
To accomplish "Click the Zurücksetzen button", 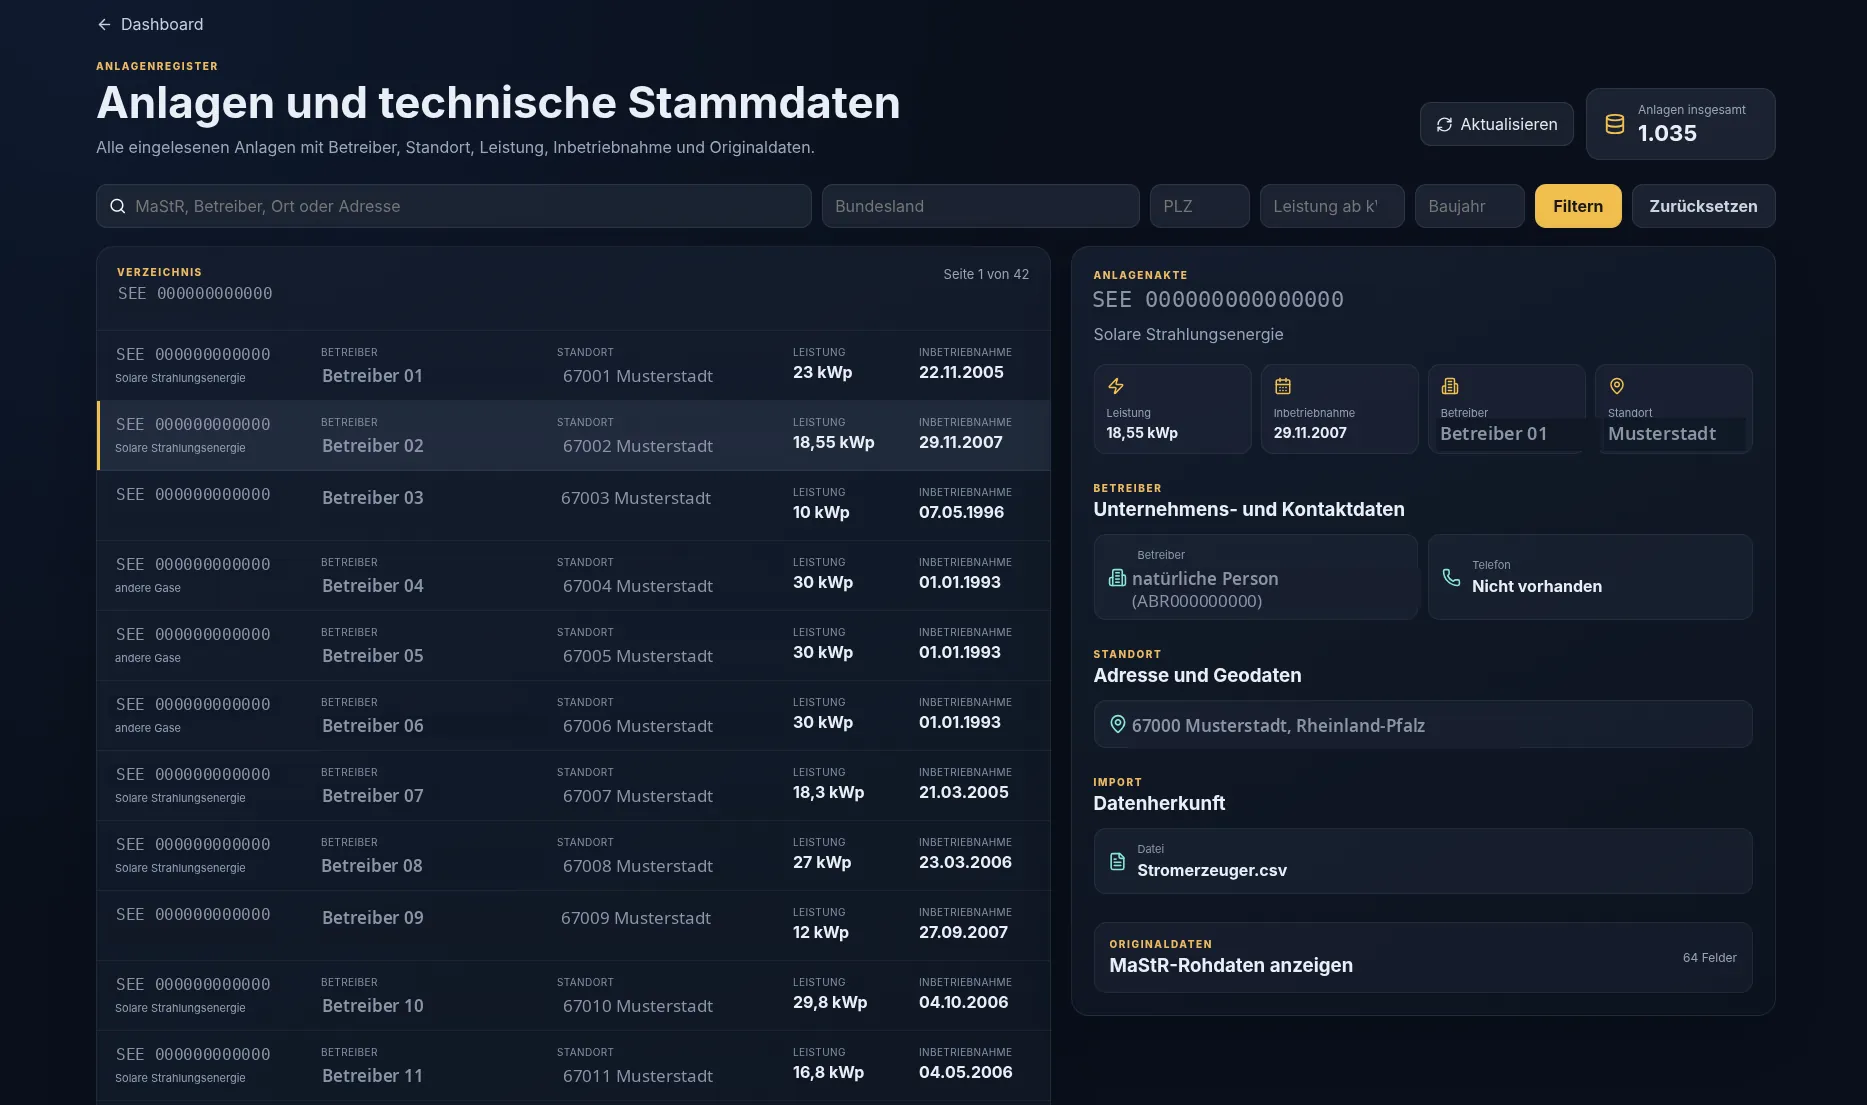I will click(1704, 206).
